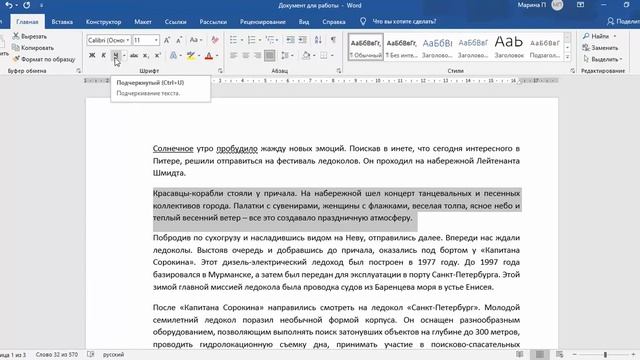Open Найти dropdown arrow
The image size is (640, 360).
[615, 36]
